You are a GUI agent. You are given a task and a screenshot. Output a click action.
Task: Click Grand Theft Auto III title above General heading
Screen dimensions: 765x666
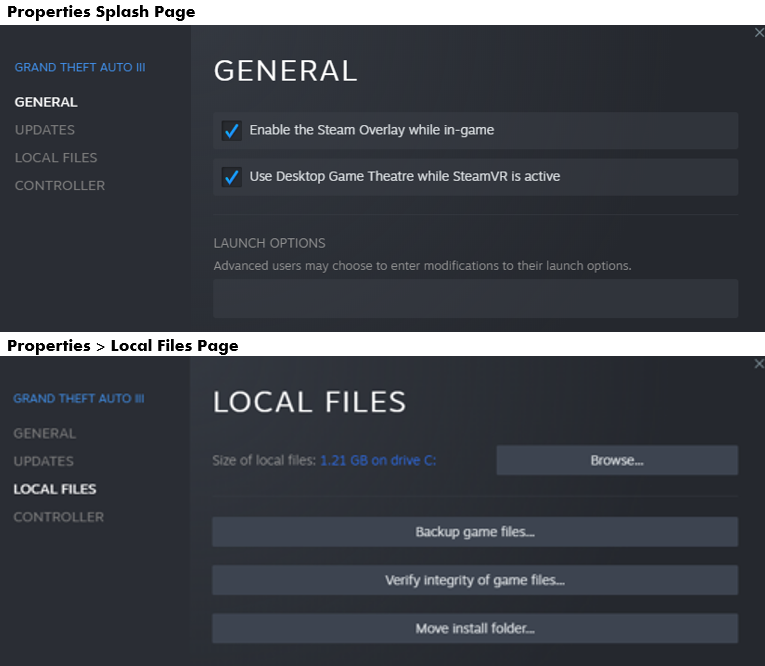[x=80, y=68]
